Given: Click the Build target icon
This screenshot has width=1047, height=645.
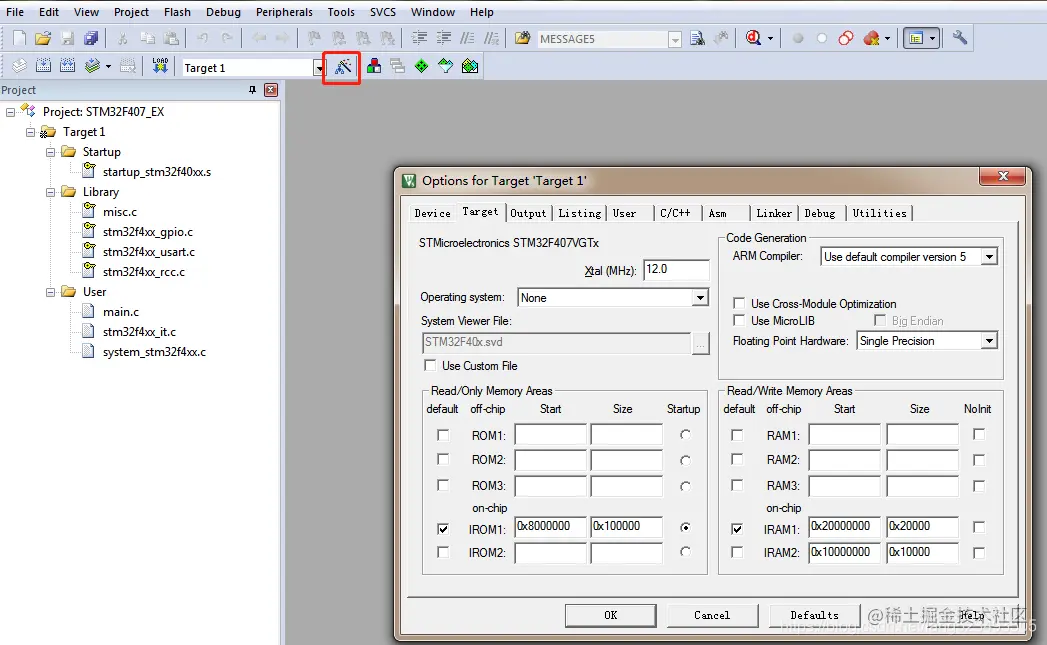Looking at the screenshot, I should click(43, 66).
